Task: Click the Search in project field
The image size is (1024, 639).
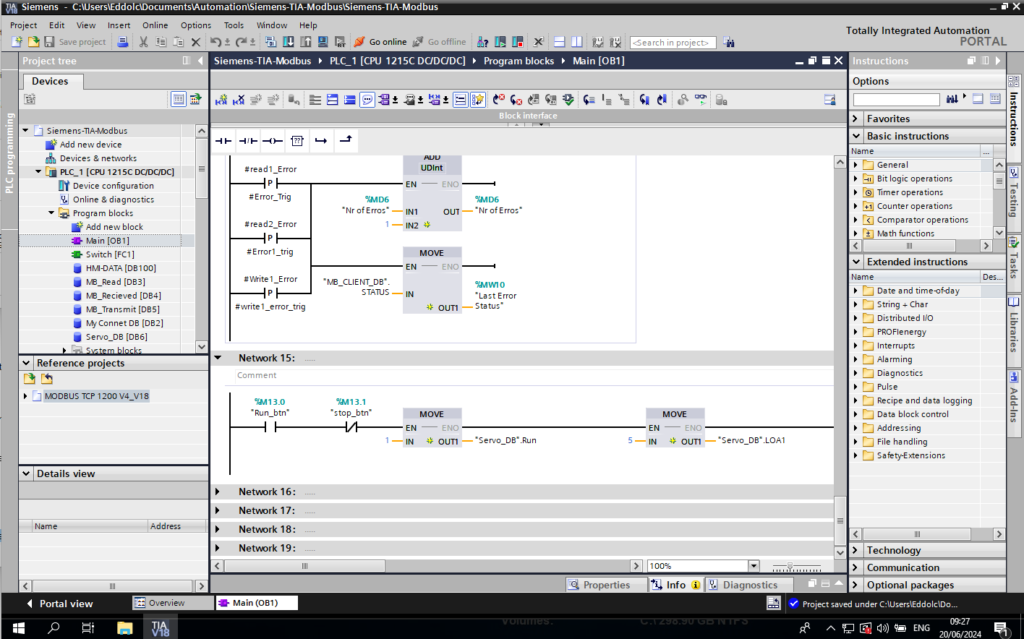Action: pyautogui.click(x=673, y=42)
